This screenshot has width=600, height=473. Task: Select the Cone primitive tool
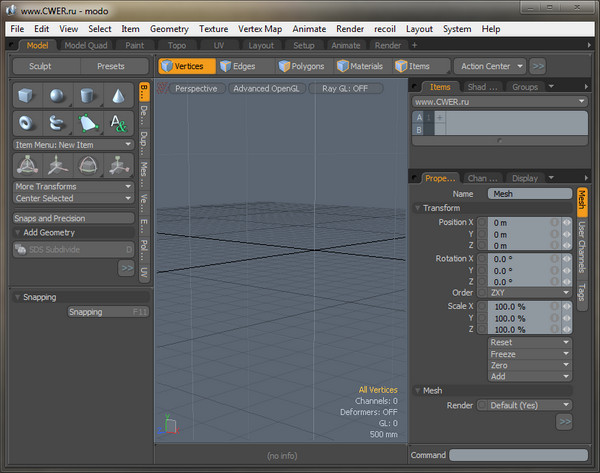119,96
